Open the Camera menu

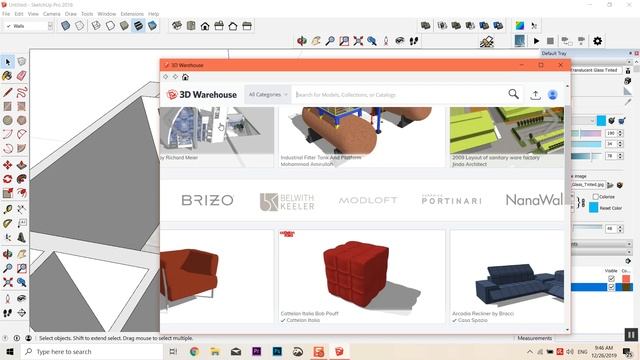pos(51,14)
